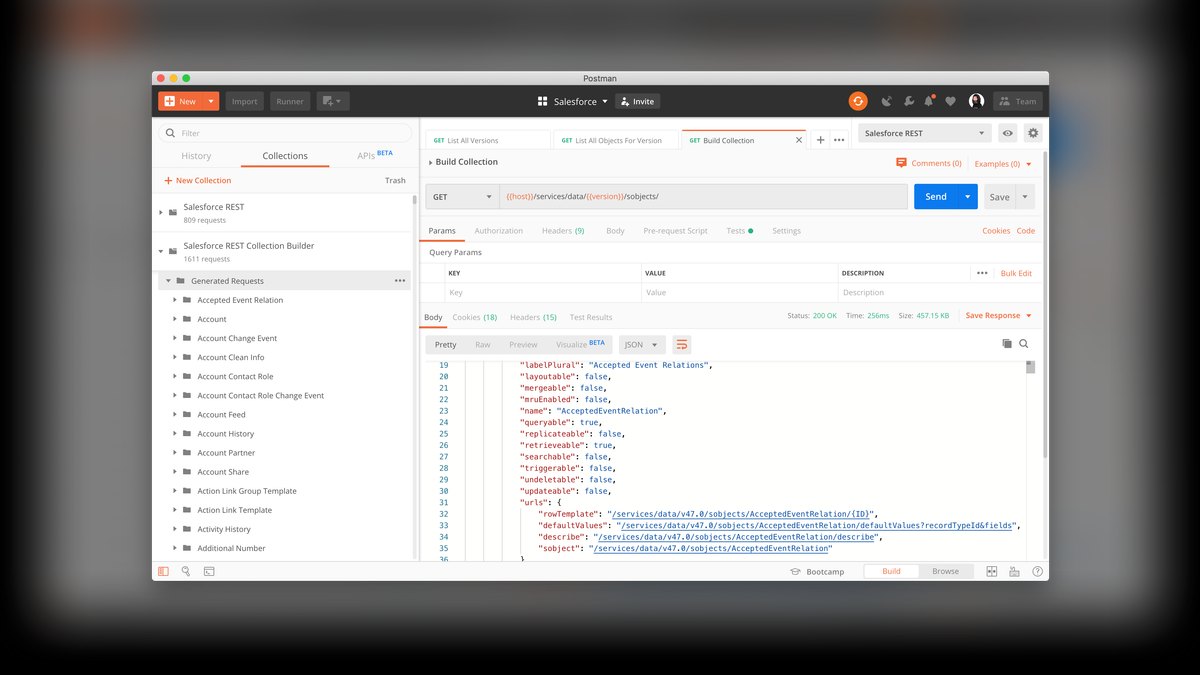Screen dimensions: 1200x675
Task: Open the response Cookies (18) tab
Action: click(x=475, y=317)
